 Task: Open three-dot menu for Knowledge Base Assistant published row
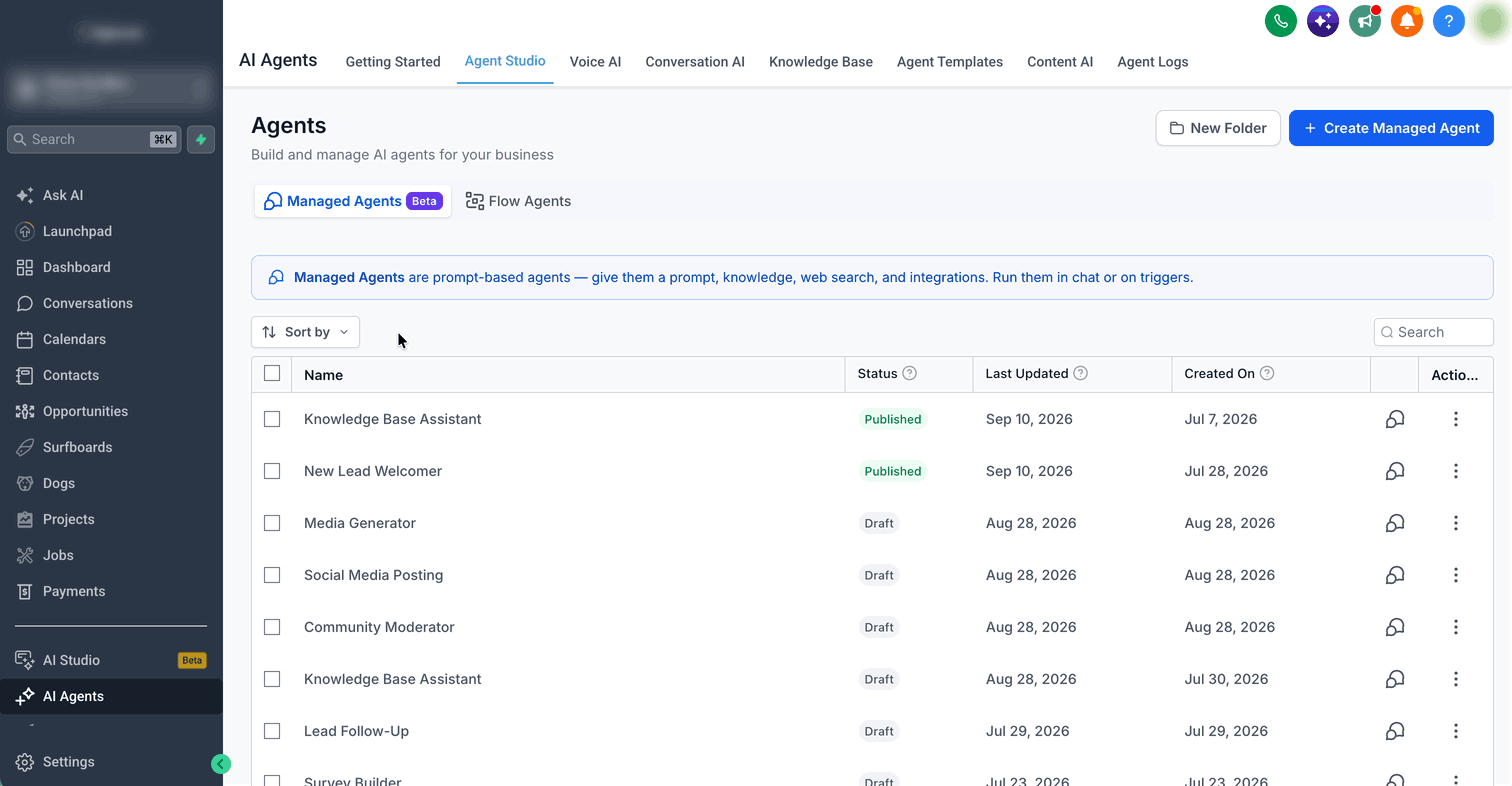point(1456,419)
